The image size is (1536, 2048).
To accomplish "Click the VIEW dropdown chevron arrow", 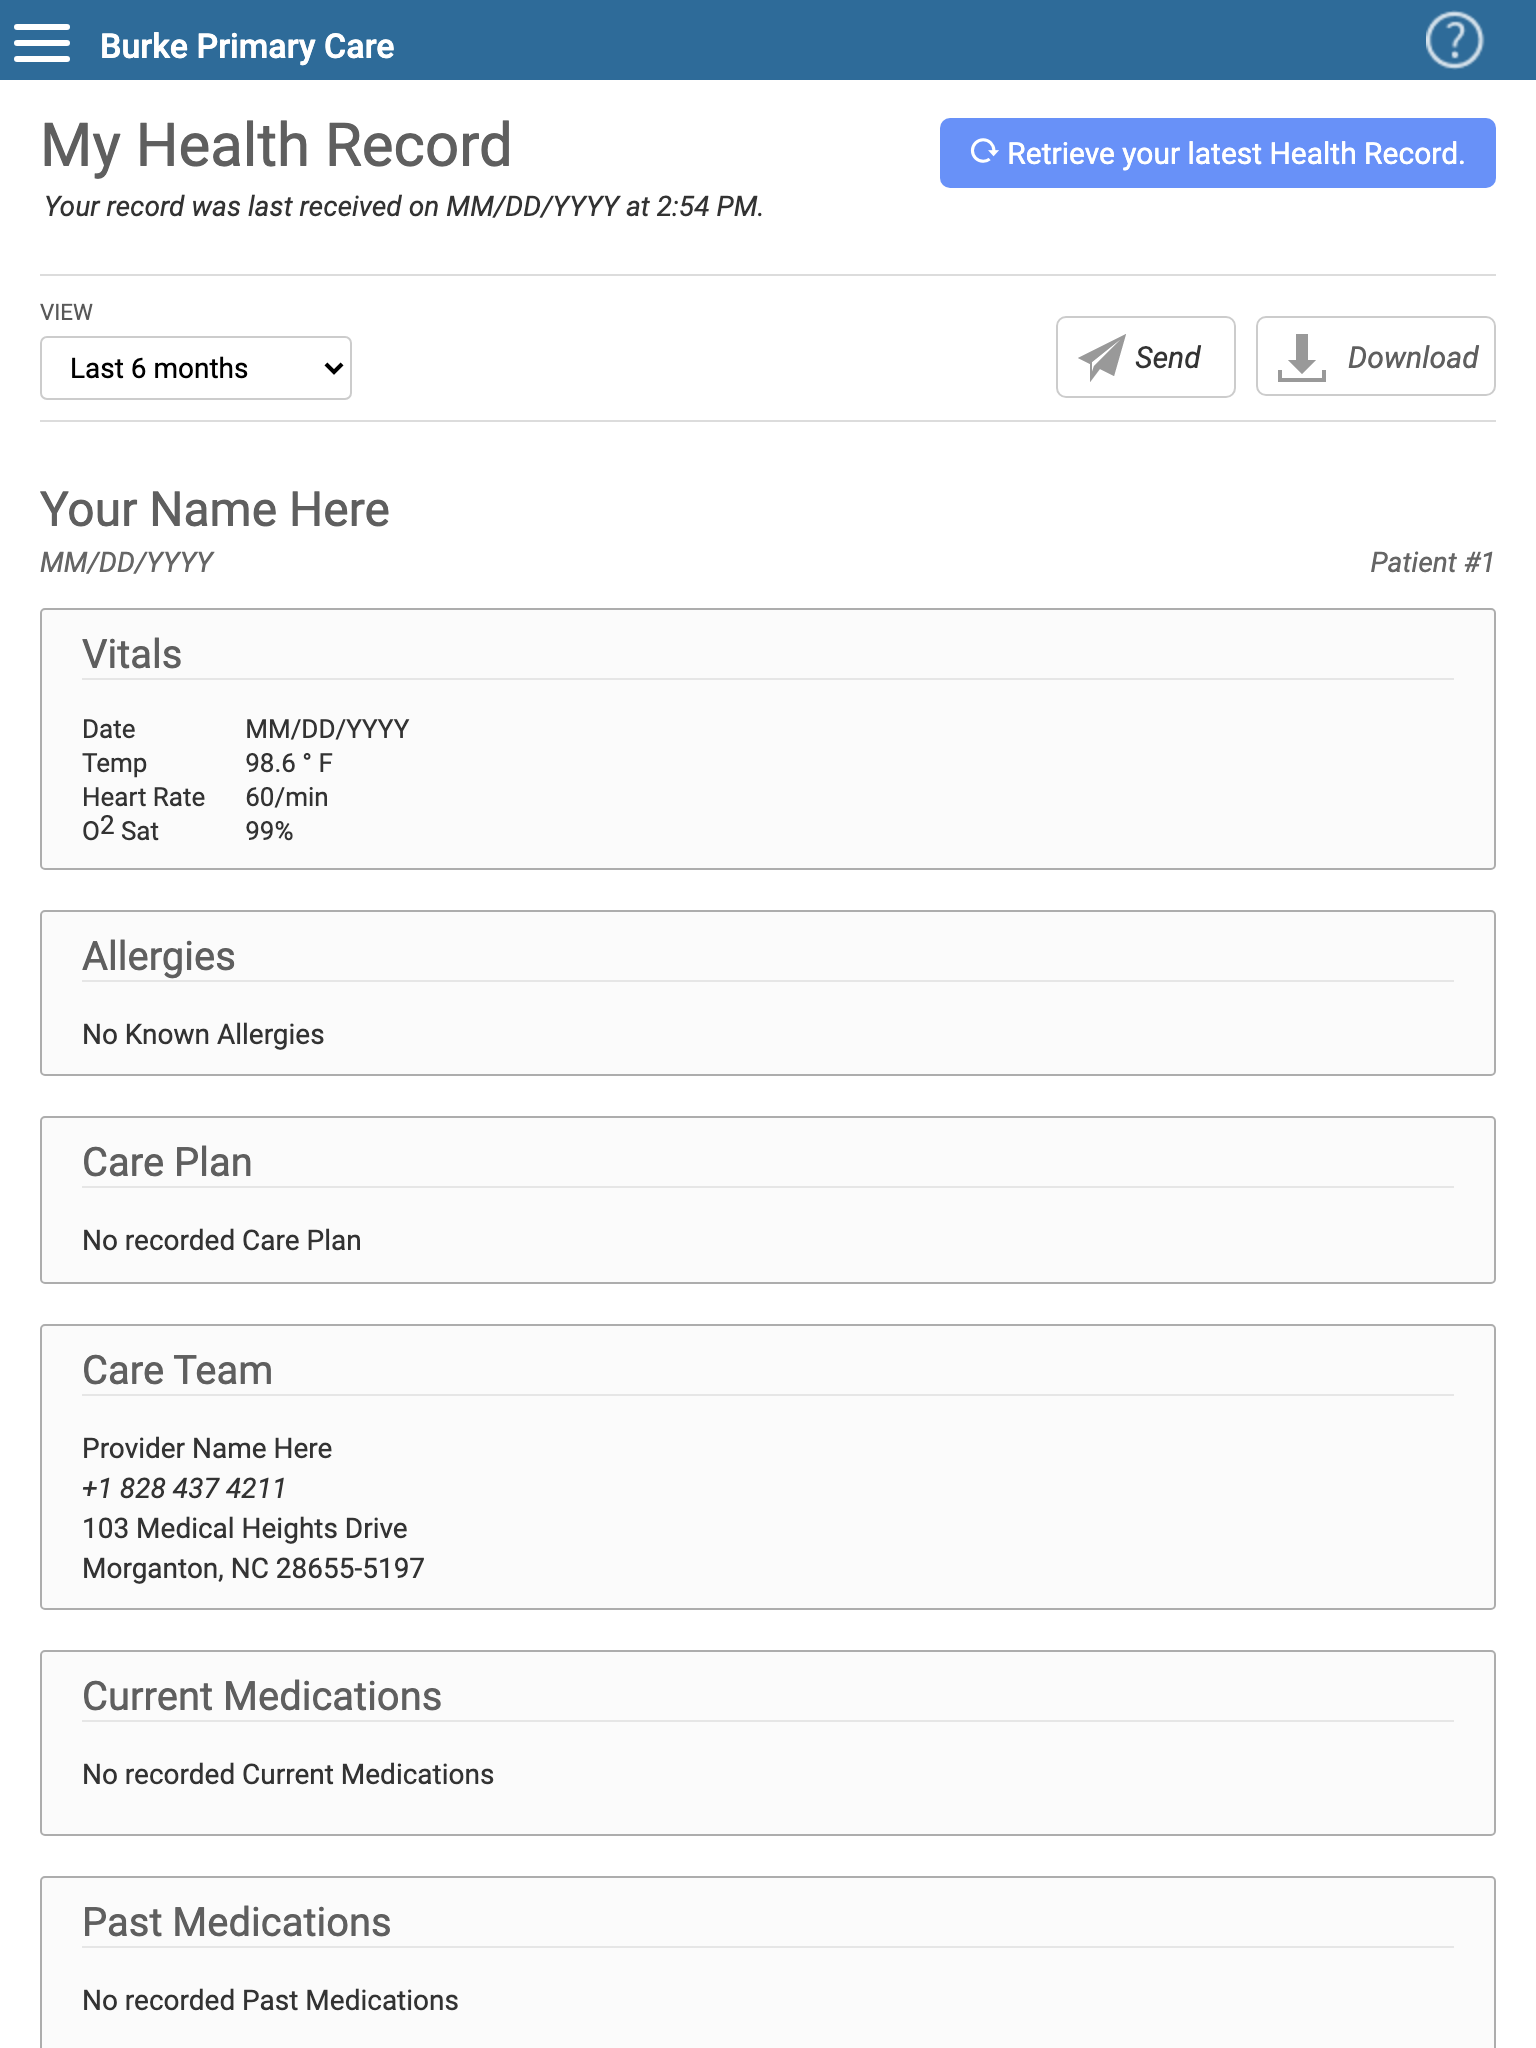I will click(333, 368).
